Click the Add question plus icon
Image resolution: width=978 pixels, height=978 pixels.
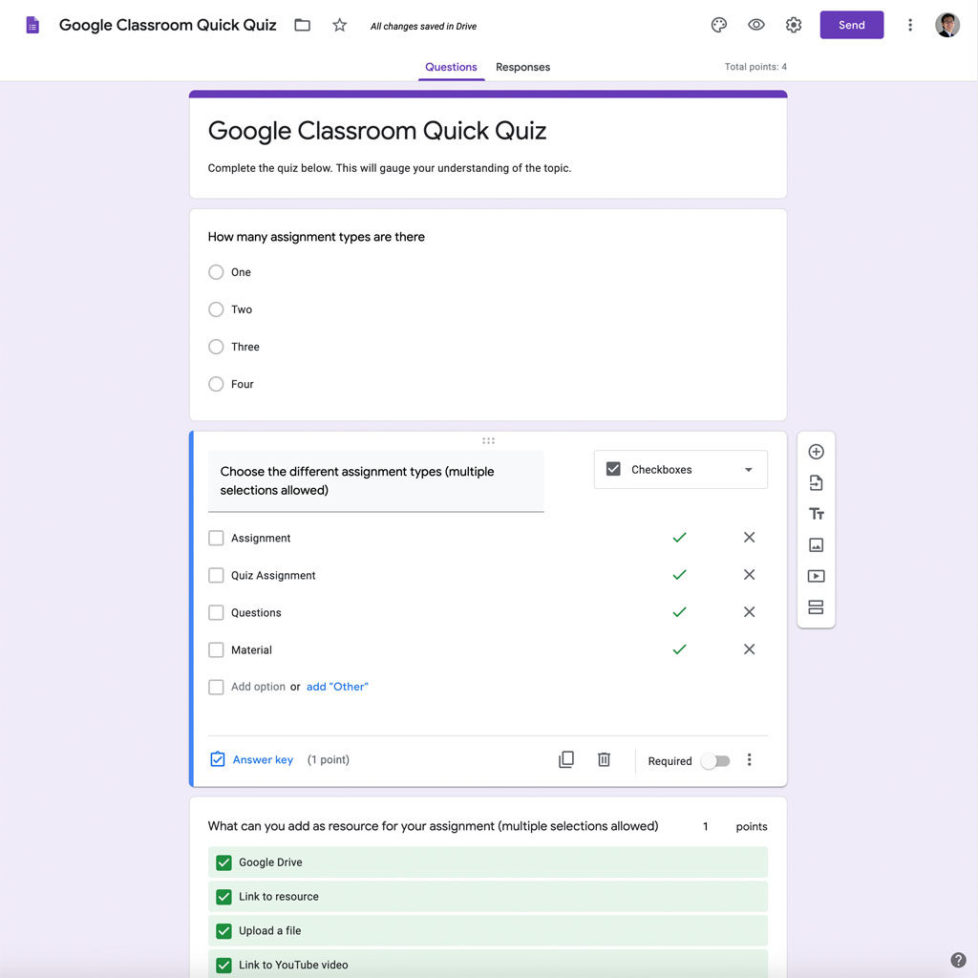click(816, 452)
